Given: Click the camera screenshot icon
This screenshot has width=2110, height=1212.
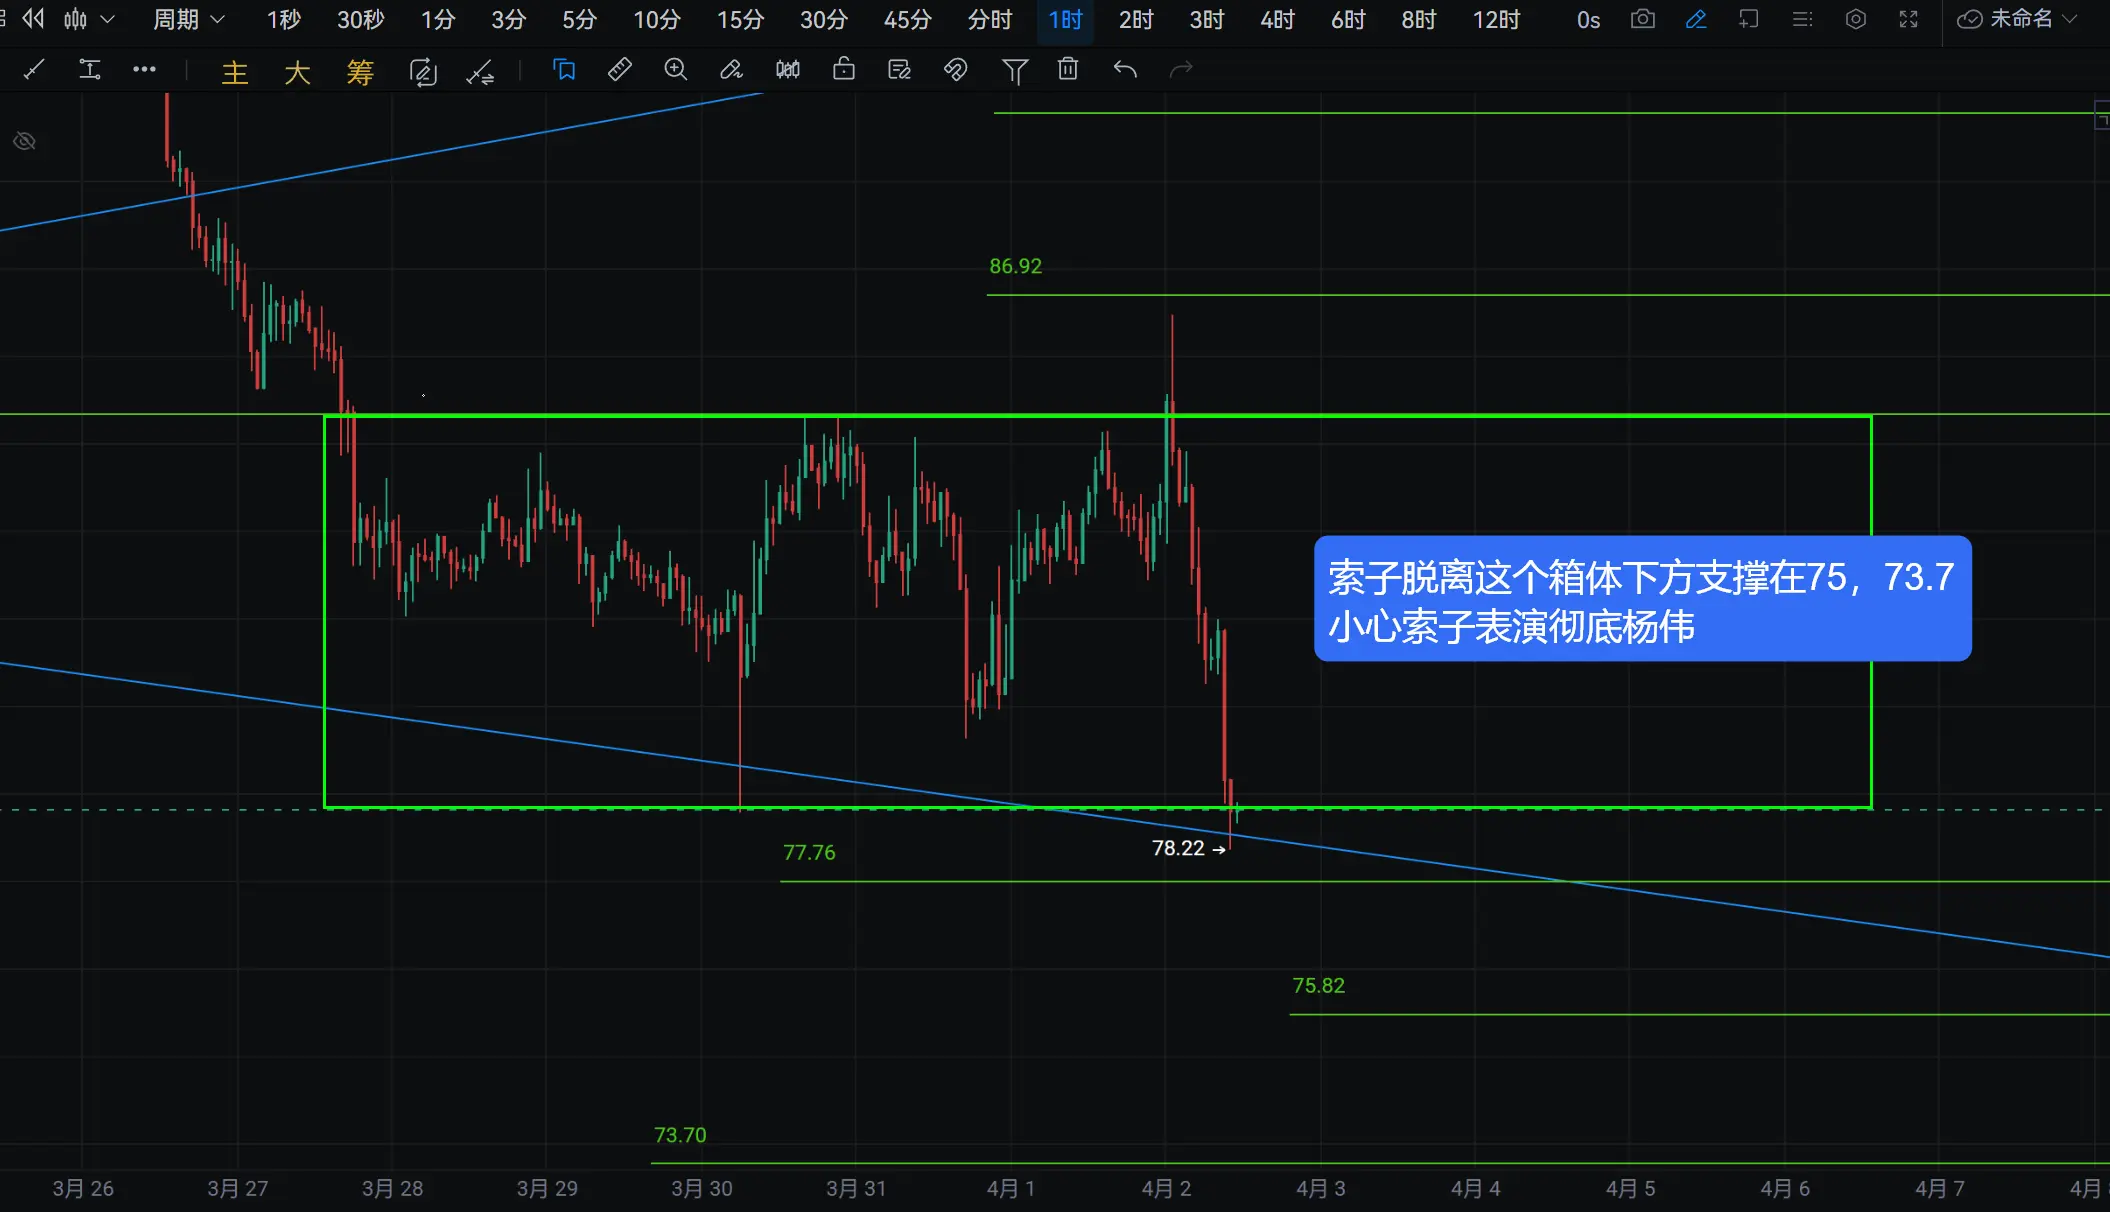Looking at the screenshot, I should [1643, 19].
